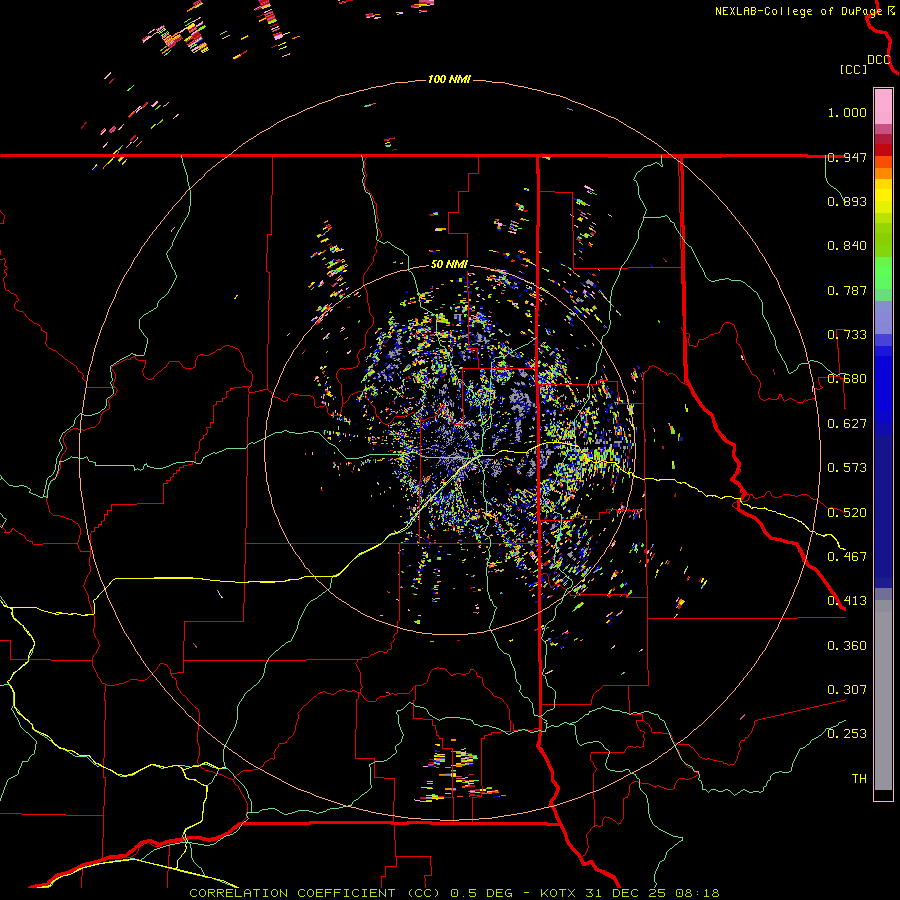
Task: Click the 0.947 value on the legend
Action: (x=847, y=157)
